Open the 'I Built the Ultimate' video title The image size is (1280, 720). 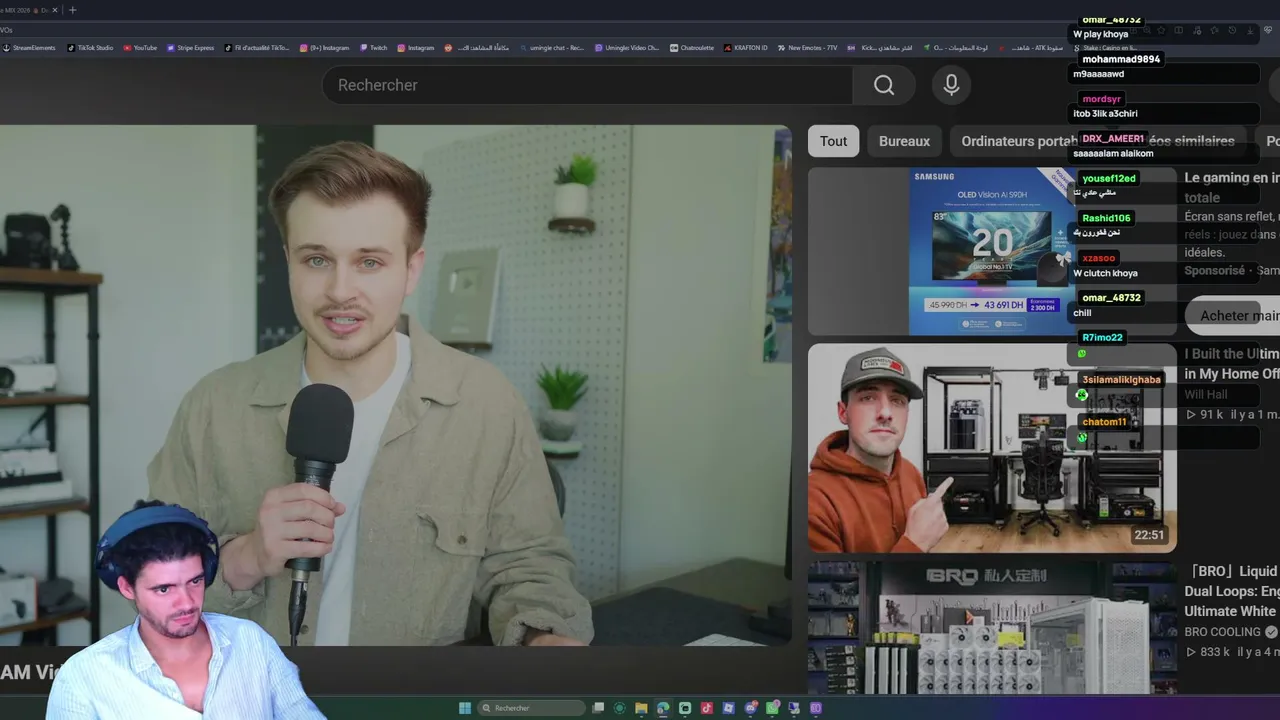click(x=1232, y=363)
